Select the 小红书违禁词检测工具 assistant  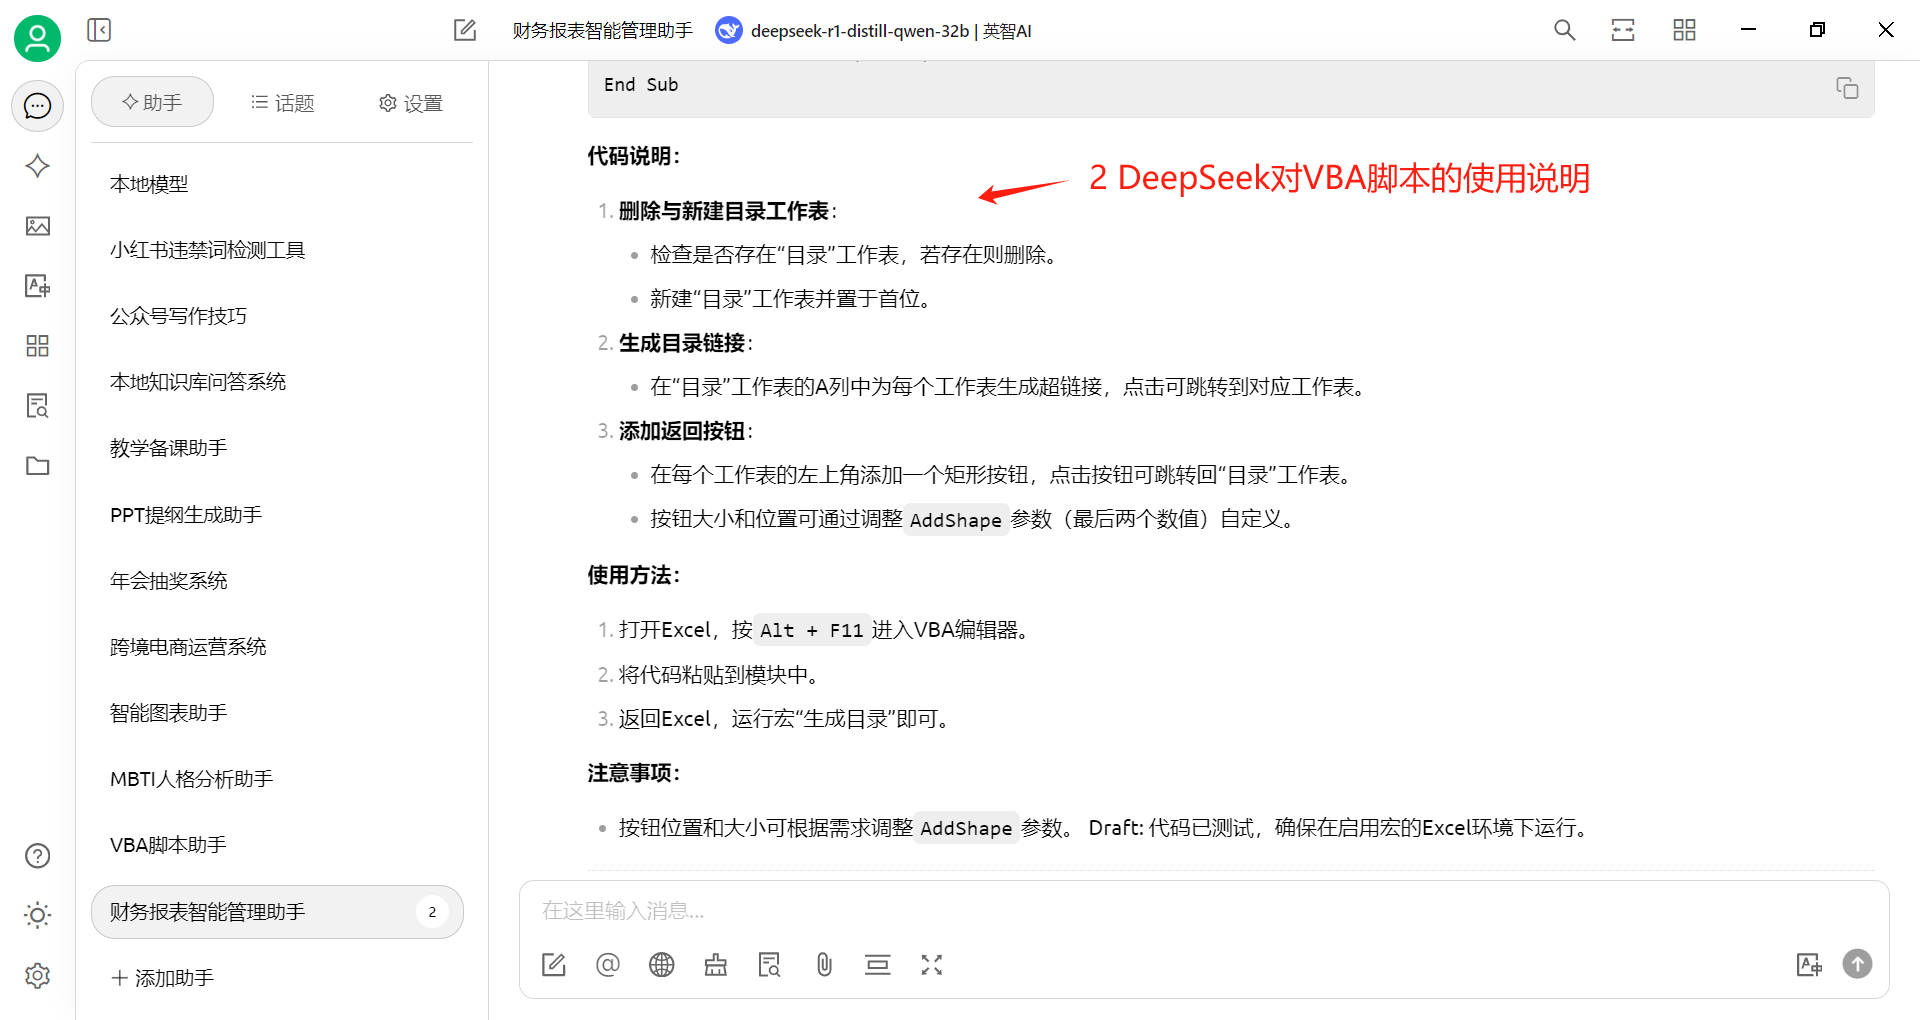coord(277,250)
